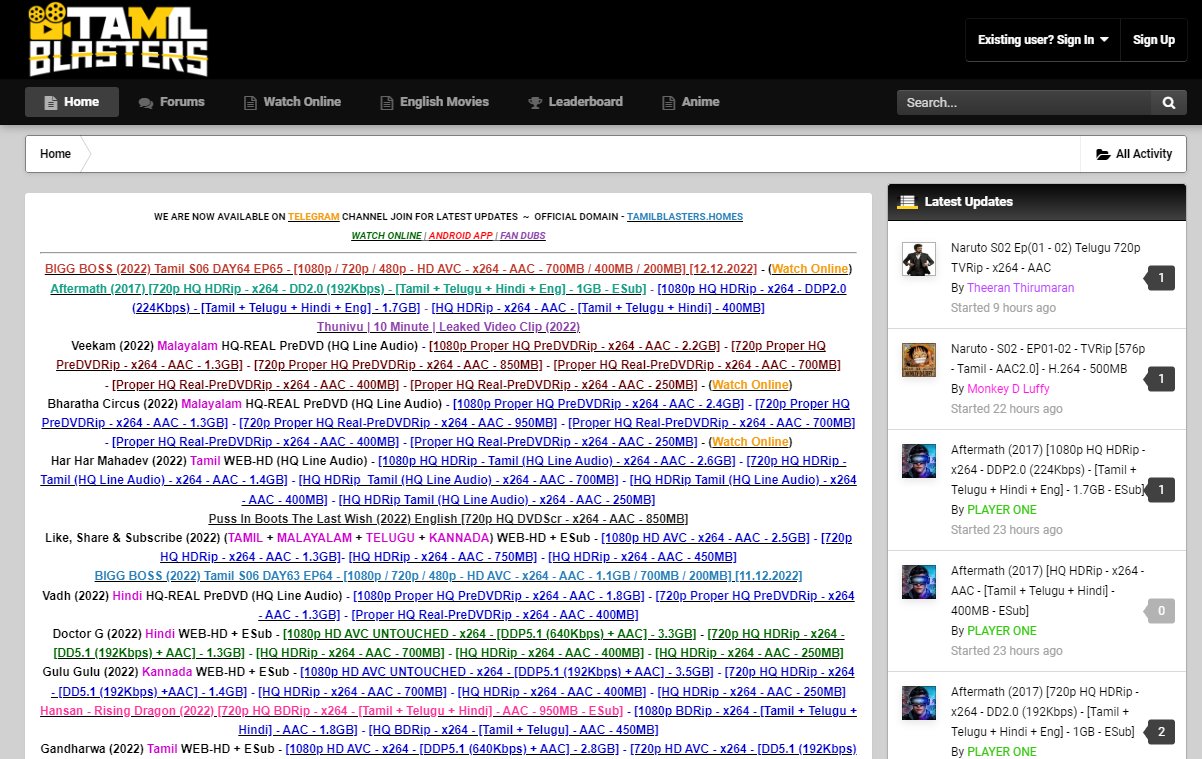This screenshot has height=759, width=1202.
Task: Click the FAN DUBS link
Action: tap(523, 236)
